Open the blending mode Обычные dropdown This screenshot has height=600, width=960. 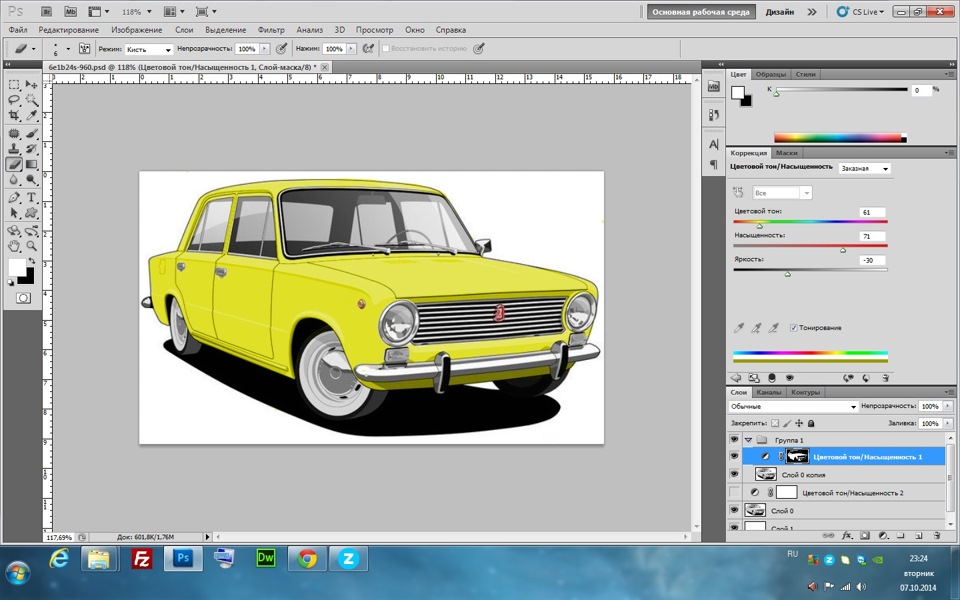[x=793, y=407]
